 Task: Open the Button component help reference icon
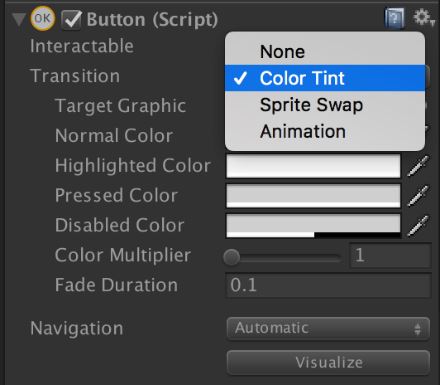point(395,19)
